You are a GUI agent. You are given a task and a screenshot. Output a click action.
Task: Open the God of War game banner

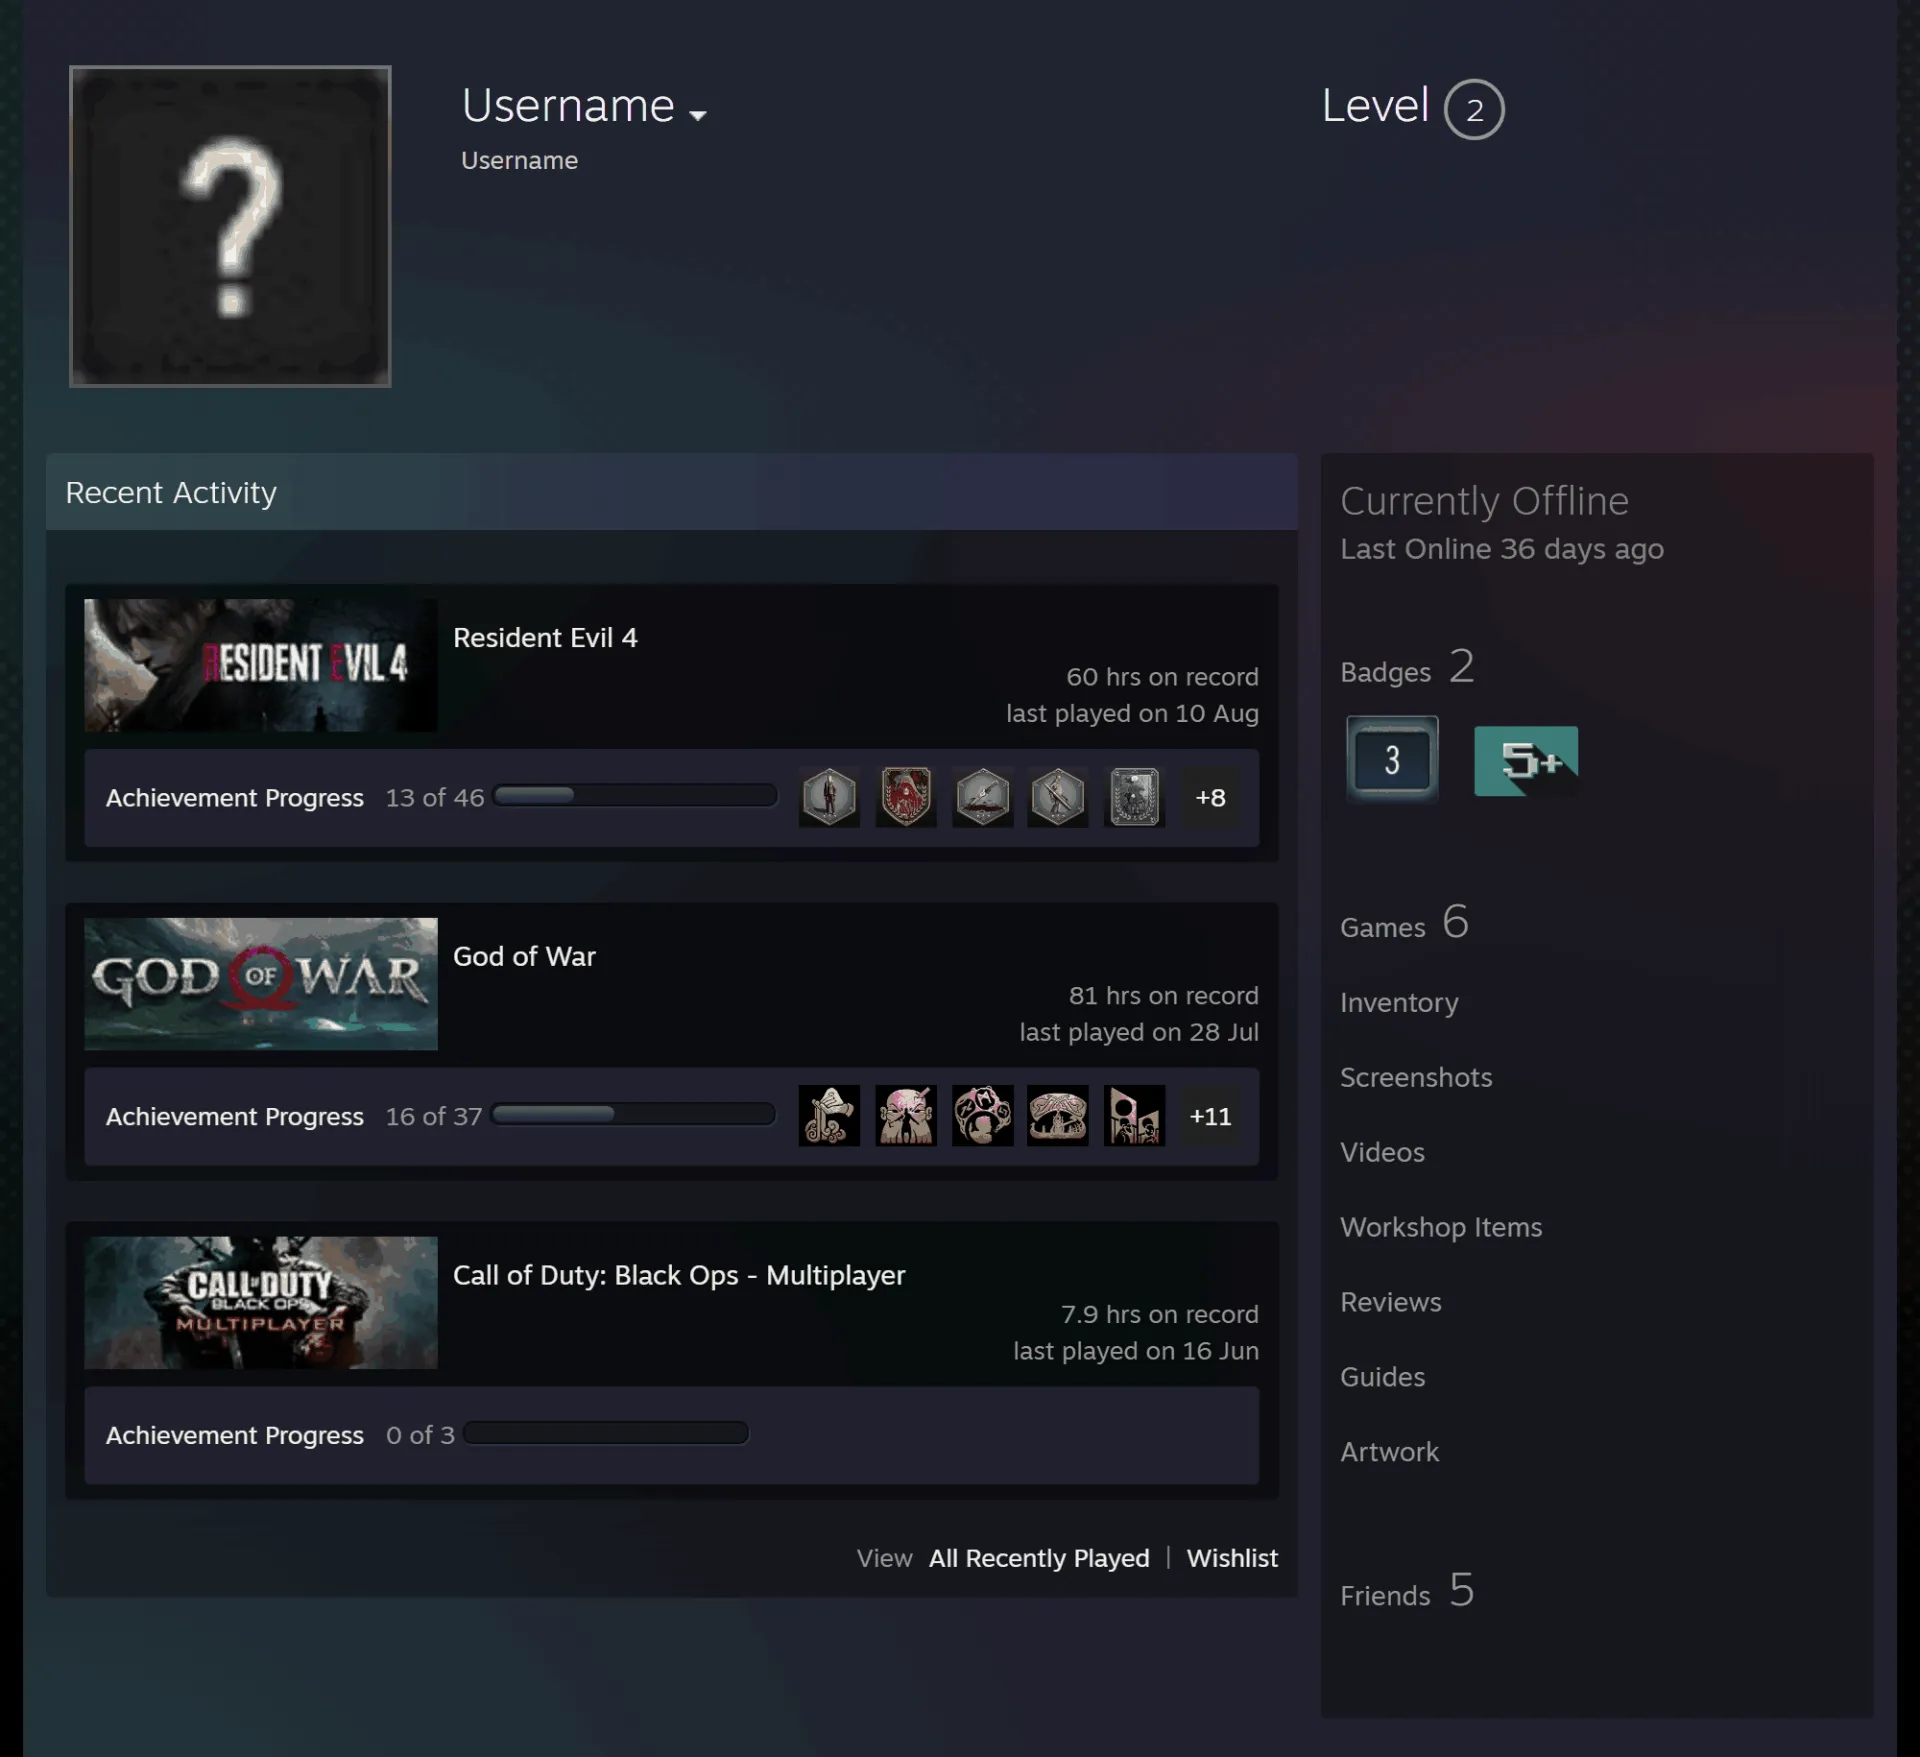[261, 984]
